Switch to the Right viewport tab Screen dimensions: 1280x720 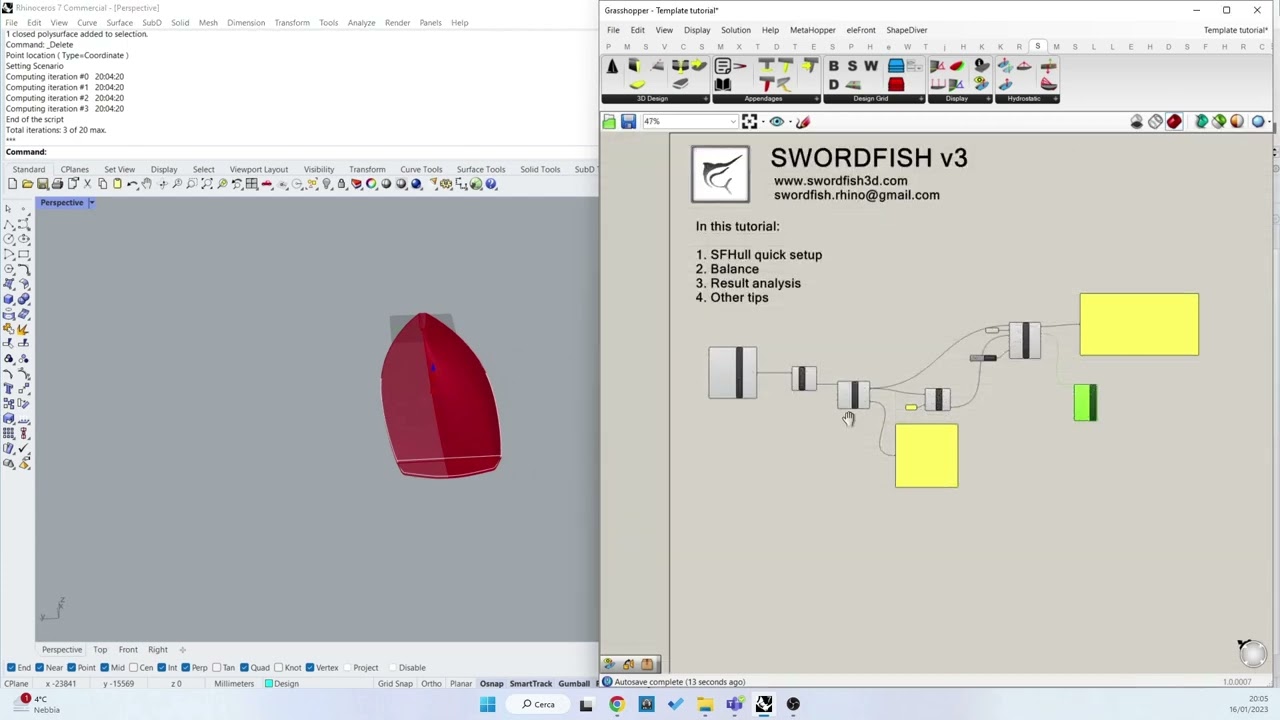(x=158, y=650)
